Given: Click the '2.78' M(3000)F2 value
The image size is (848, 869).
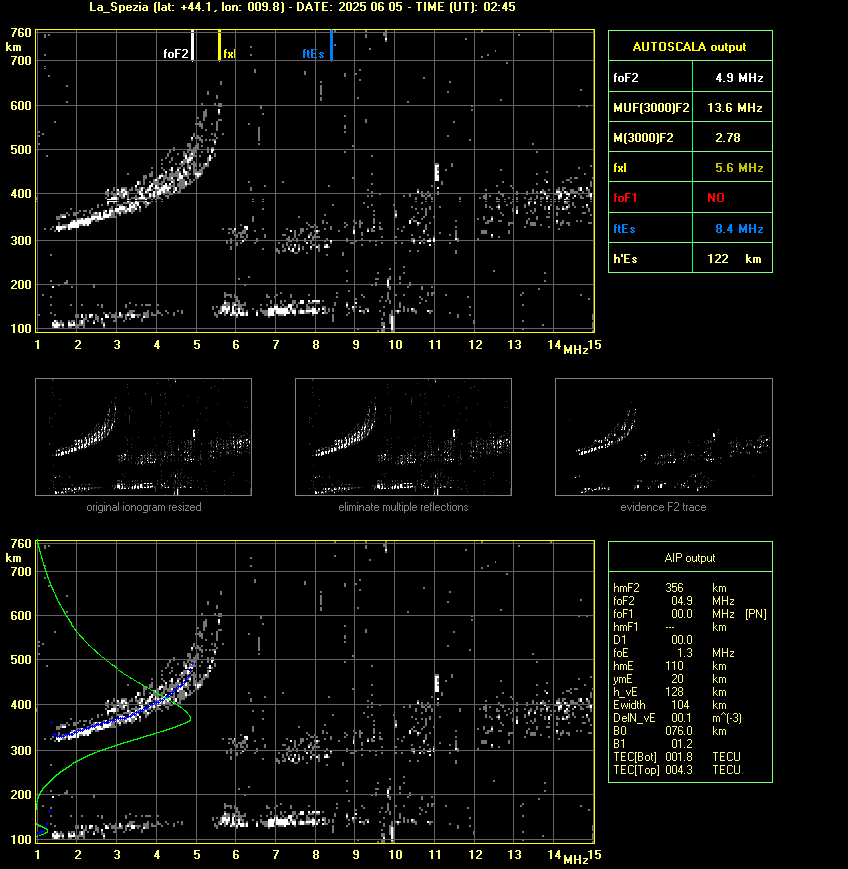Looking at the screenshot, I should pyautogui.click(x=728, y=138).
